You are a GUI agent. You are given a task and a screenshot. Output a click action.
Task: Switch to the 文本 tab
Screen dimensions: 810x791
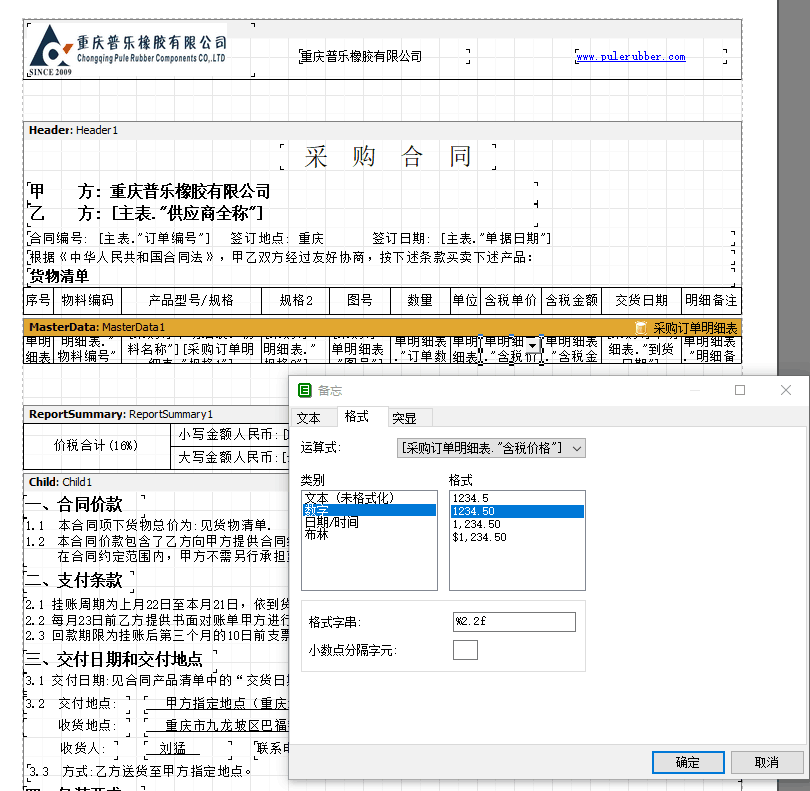coord(308,418)
